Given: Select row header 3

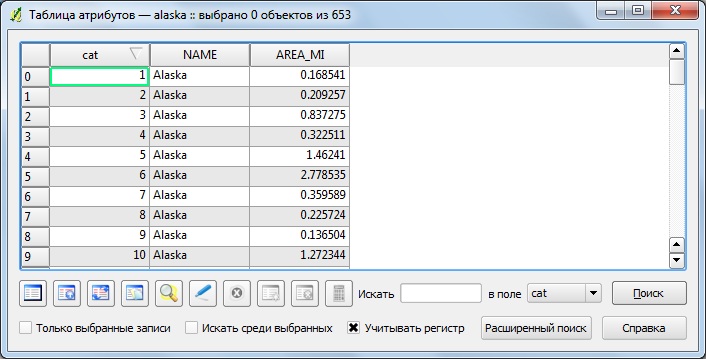Looking at the screenshot, I should click(x=35, y=136).
